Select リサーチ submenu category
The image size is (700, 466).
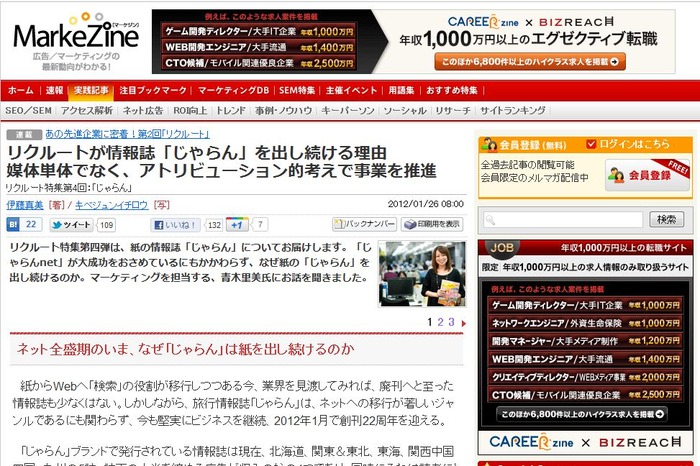453,110
